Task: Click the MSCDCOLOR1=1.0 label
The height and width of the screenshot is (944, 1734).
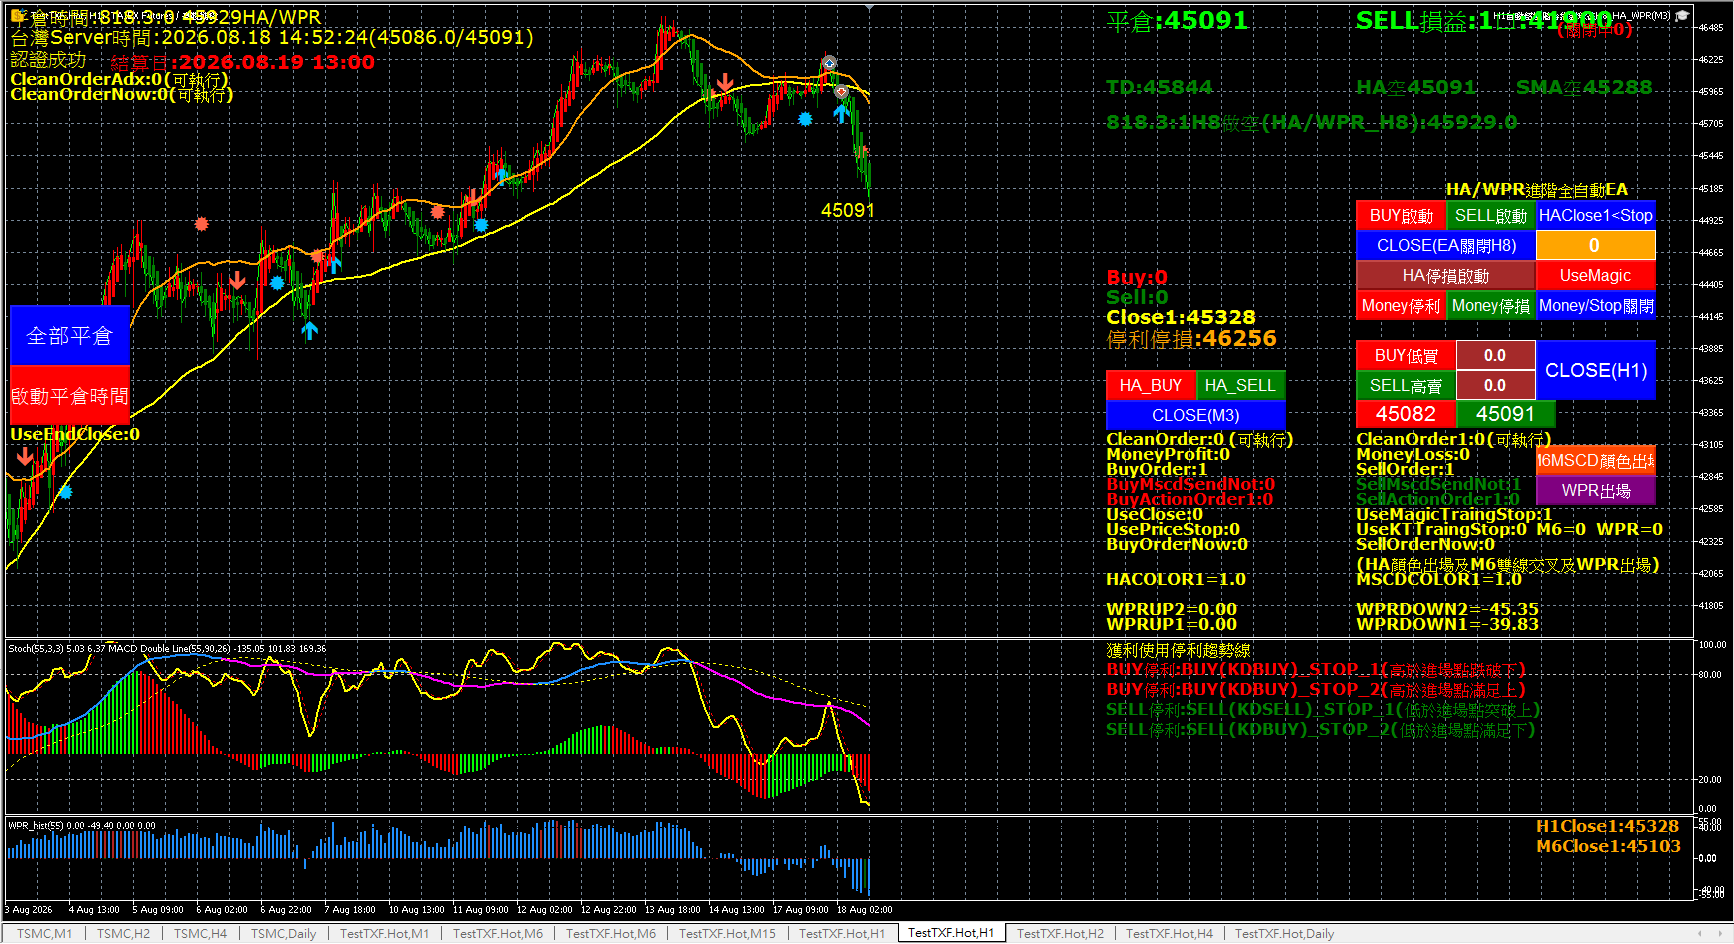Action: 1438,579
